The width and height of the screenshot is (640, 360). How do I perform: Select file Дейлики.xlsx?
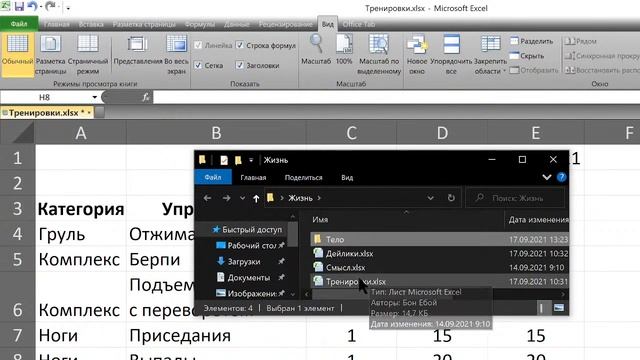[x=439, y=253]
